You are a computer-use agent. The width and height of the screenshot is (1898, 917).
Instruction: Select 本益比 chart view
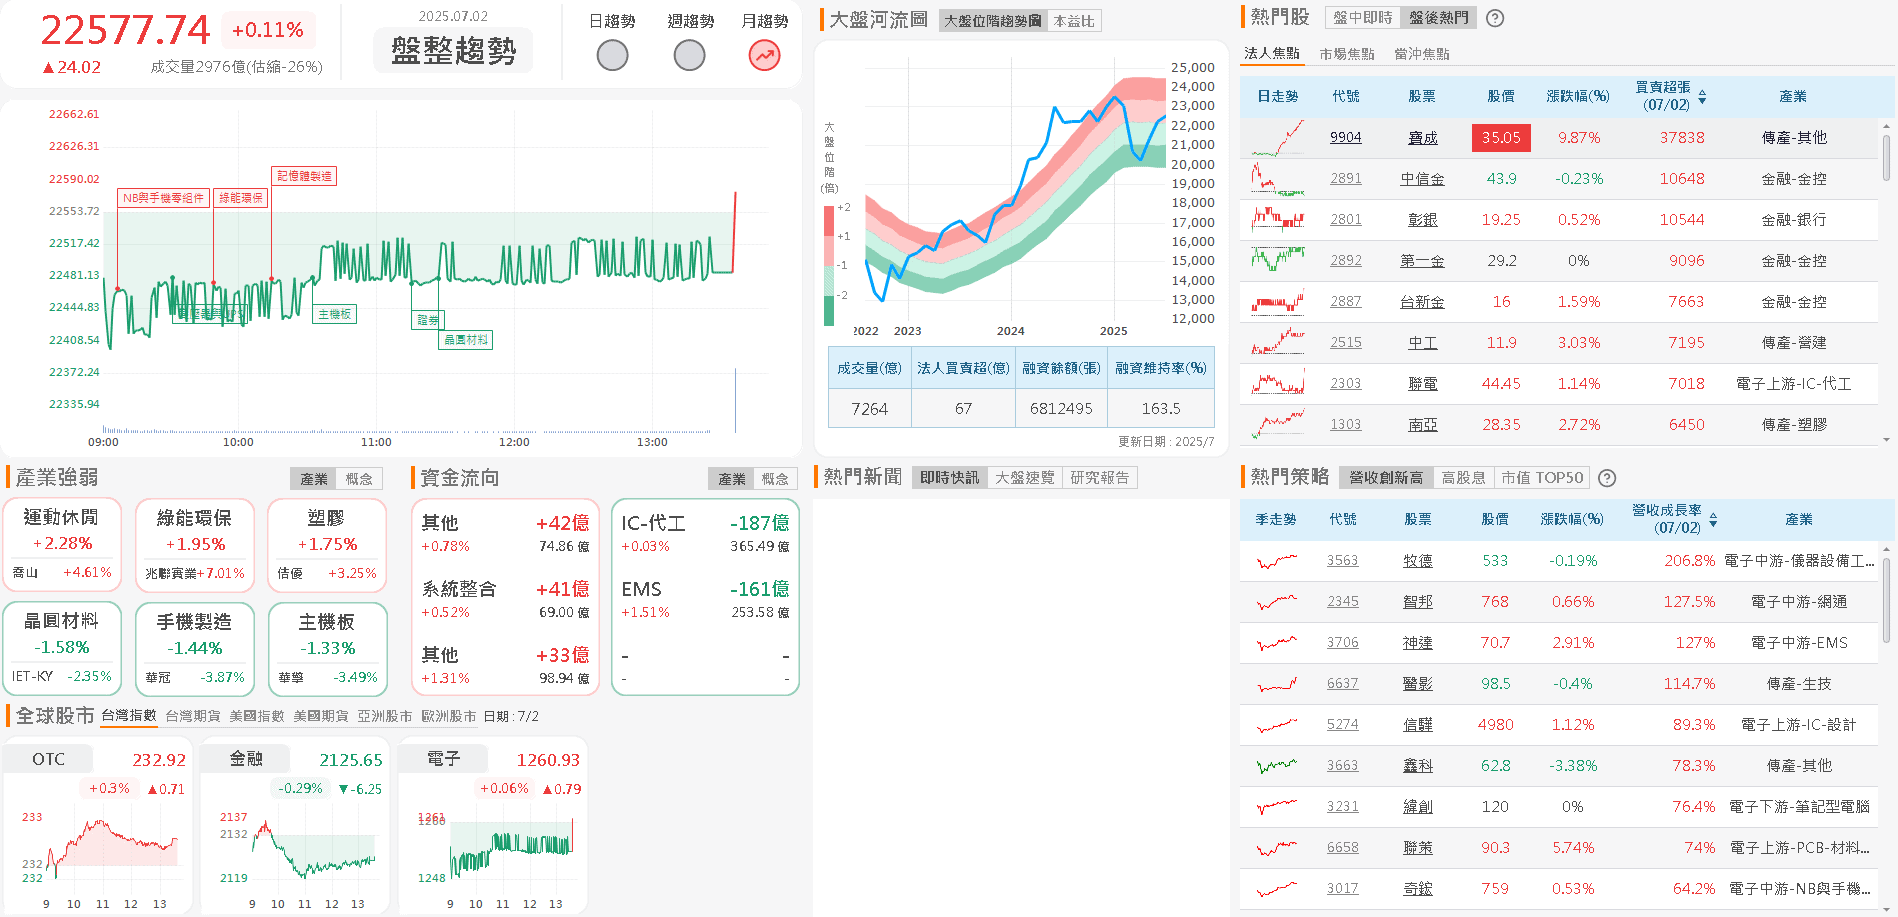point(1074,21)
